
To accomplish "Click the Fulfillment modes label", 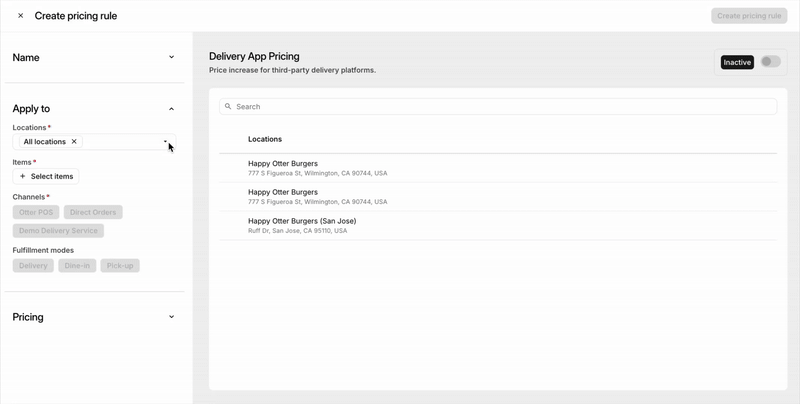I will (x=43, y=250).
